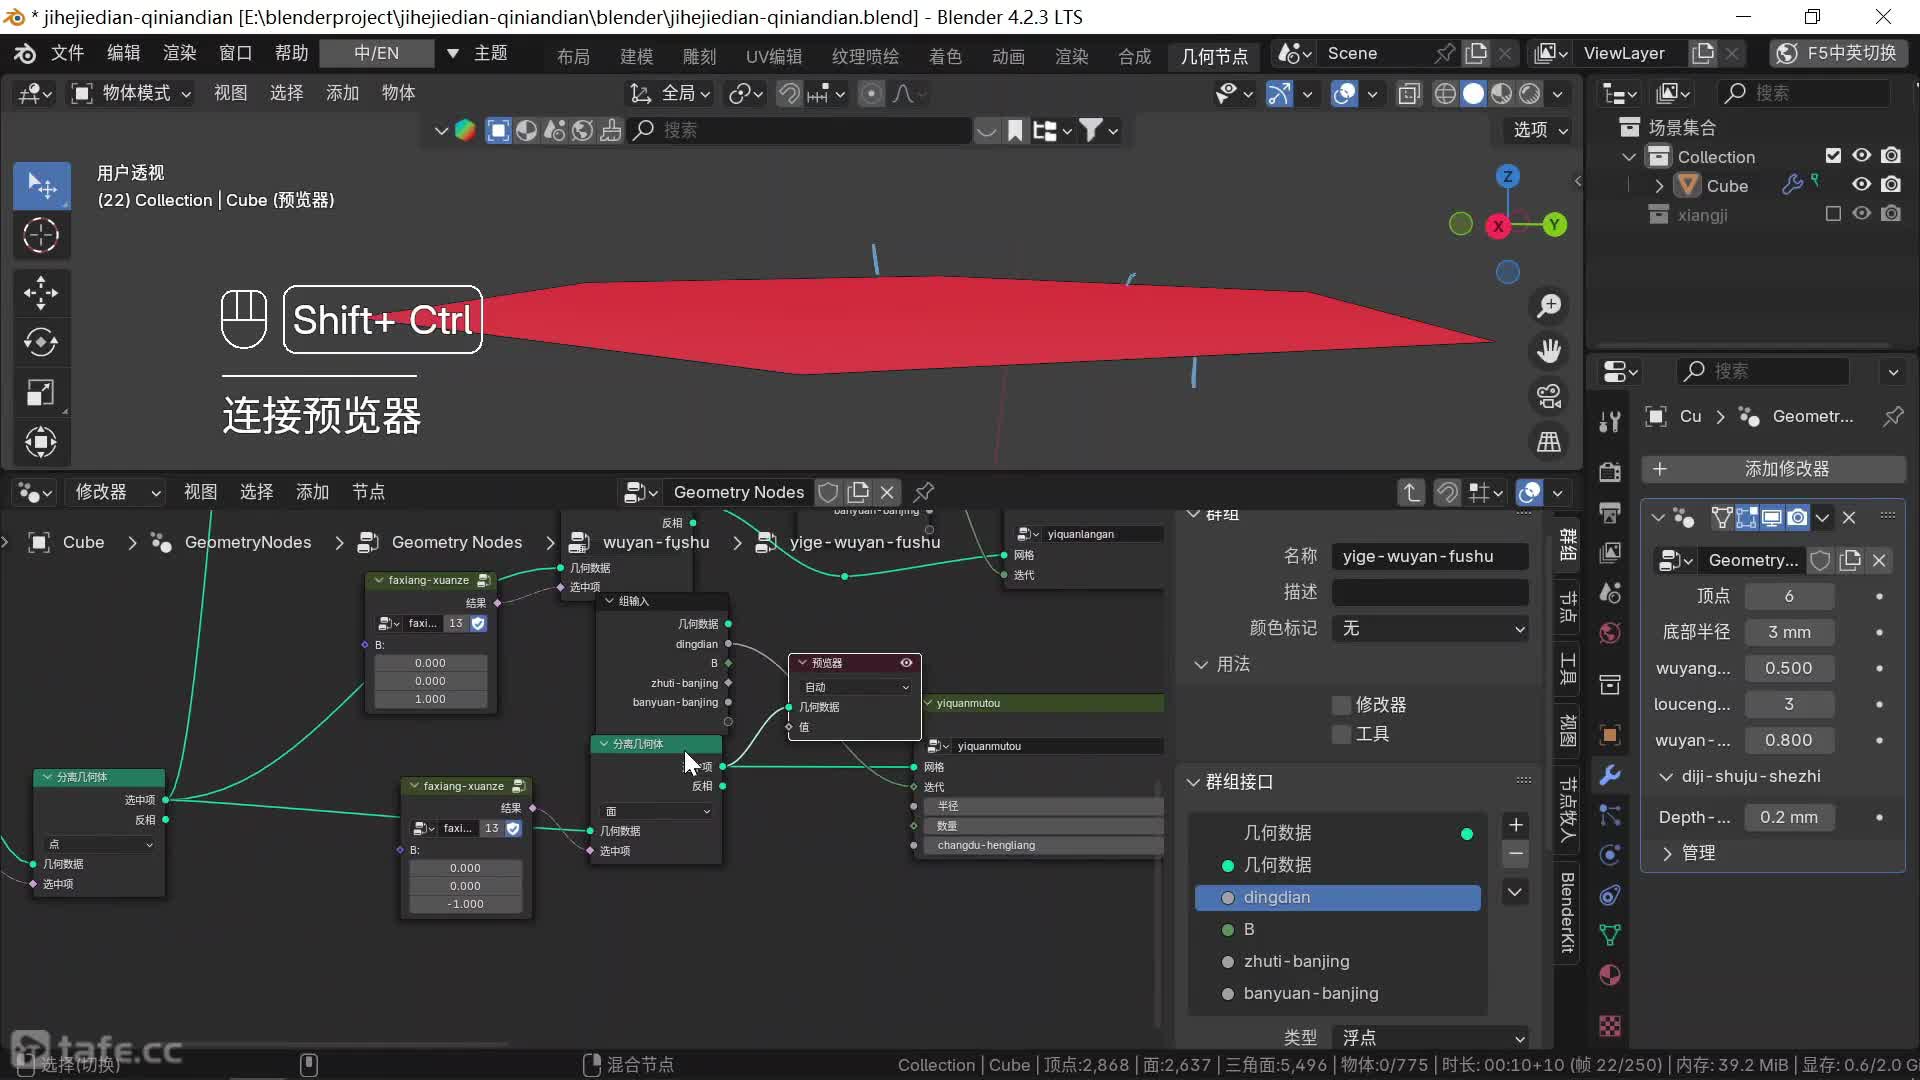This screenshot has height=1080, width=1920.
Task: Open the 渲染 top menu
Action: pos(180,53)
